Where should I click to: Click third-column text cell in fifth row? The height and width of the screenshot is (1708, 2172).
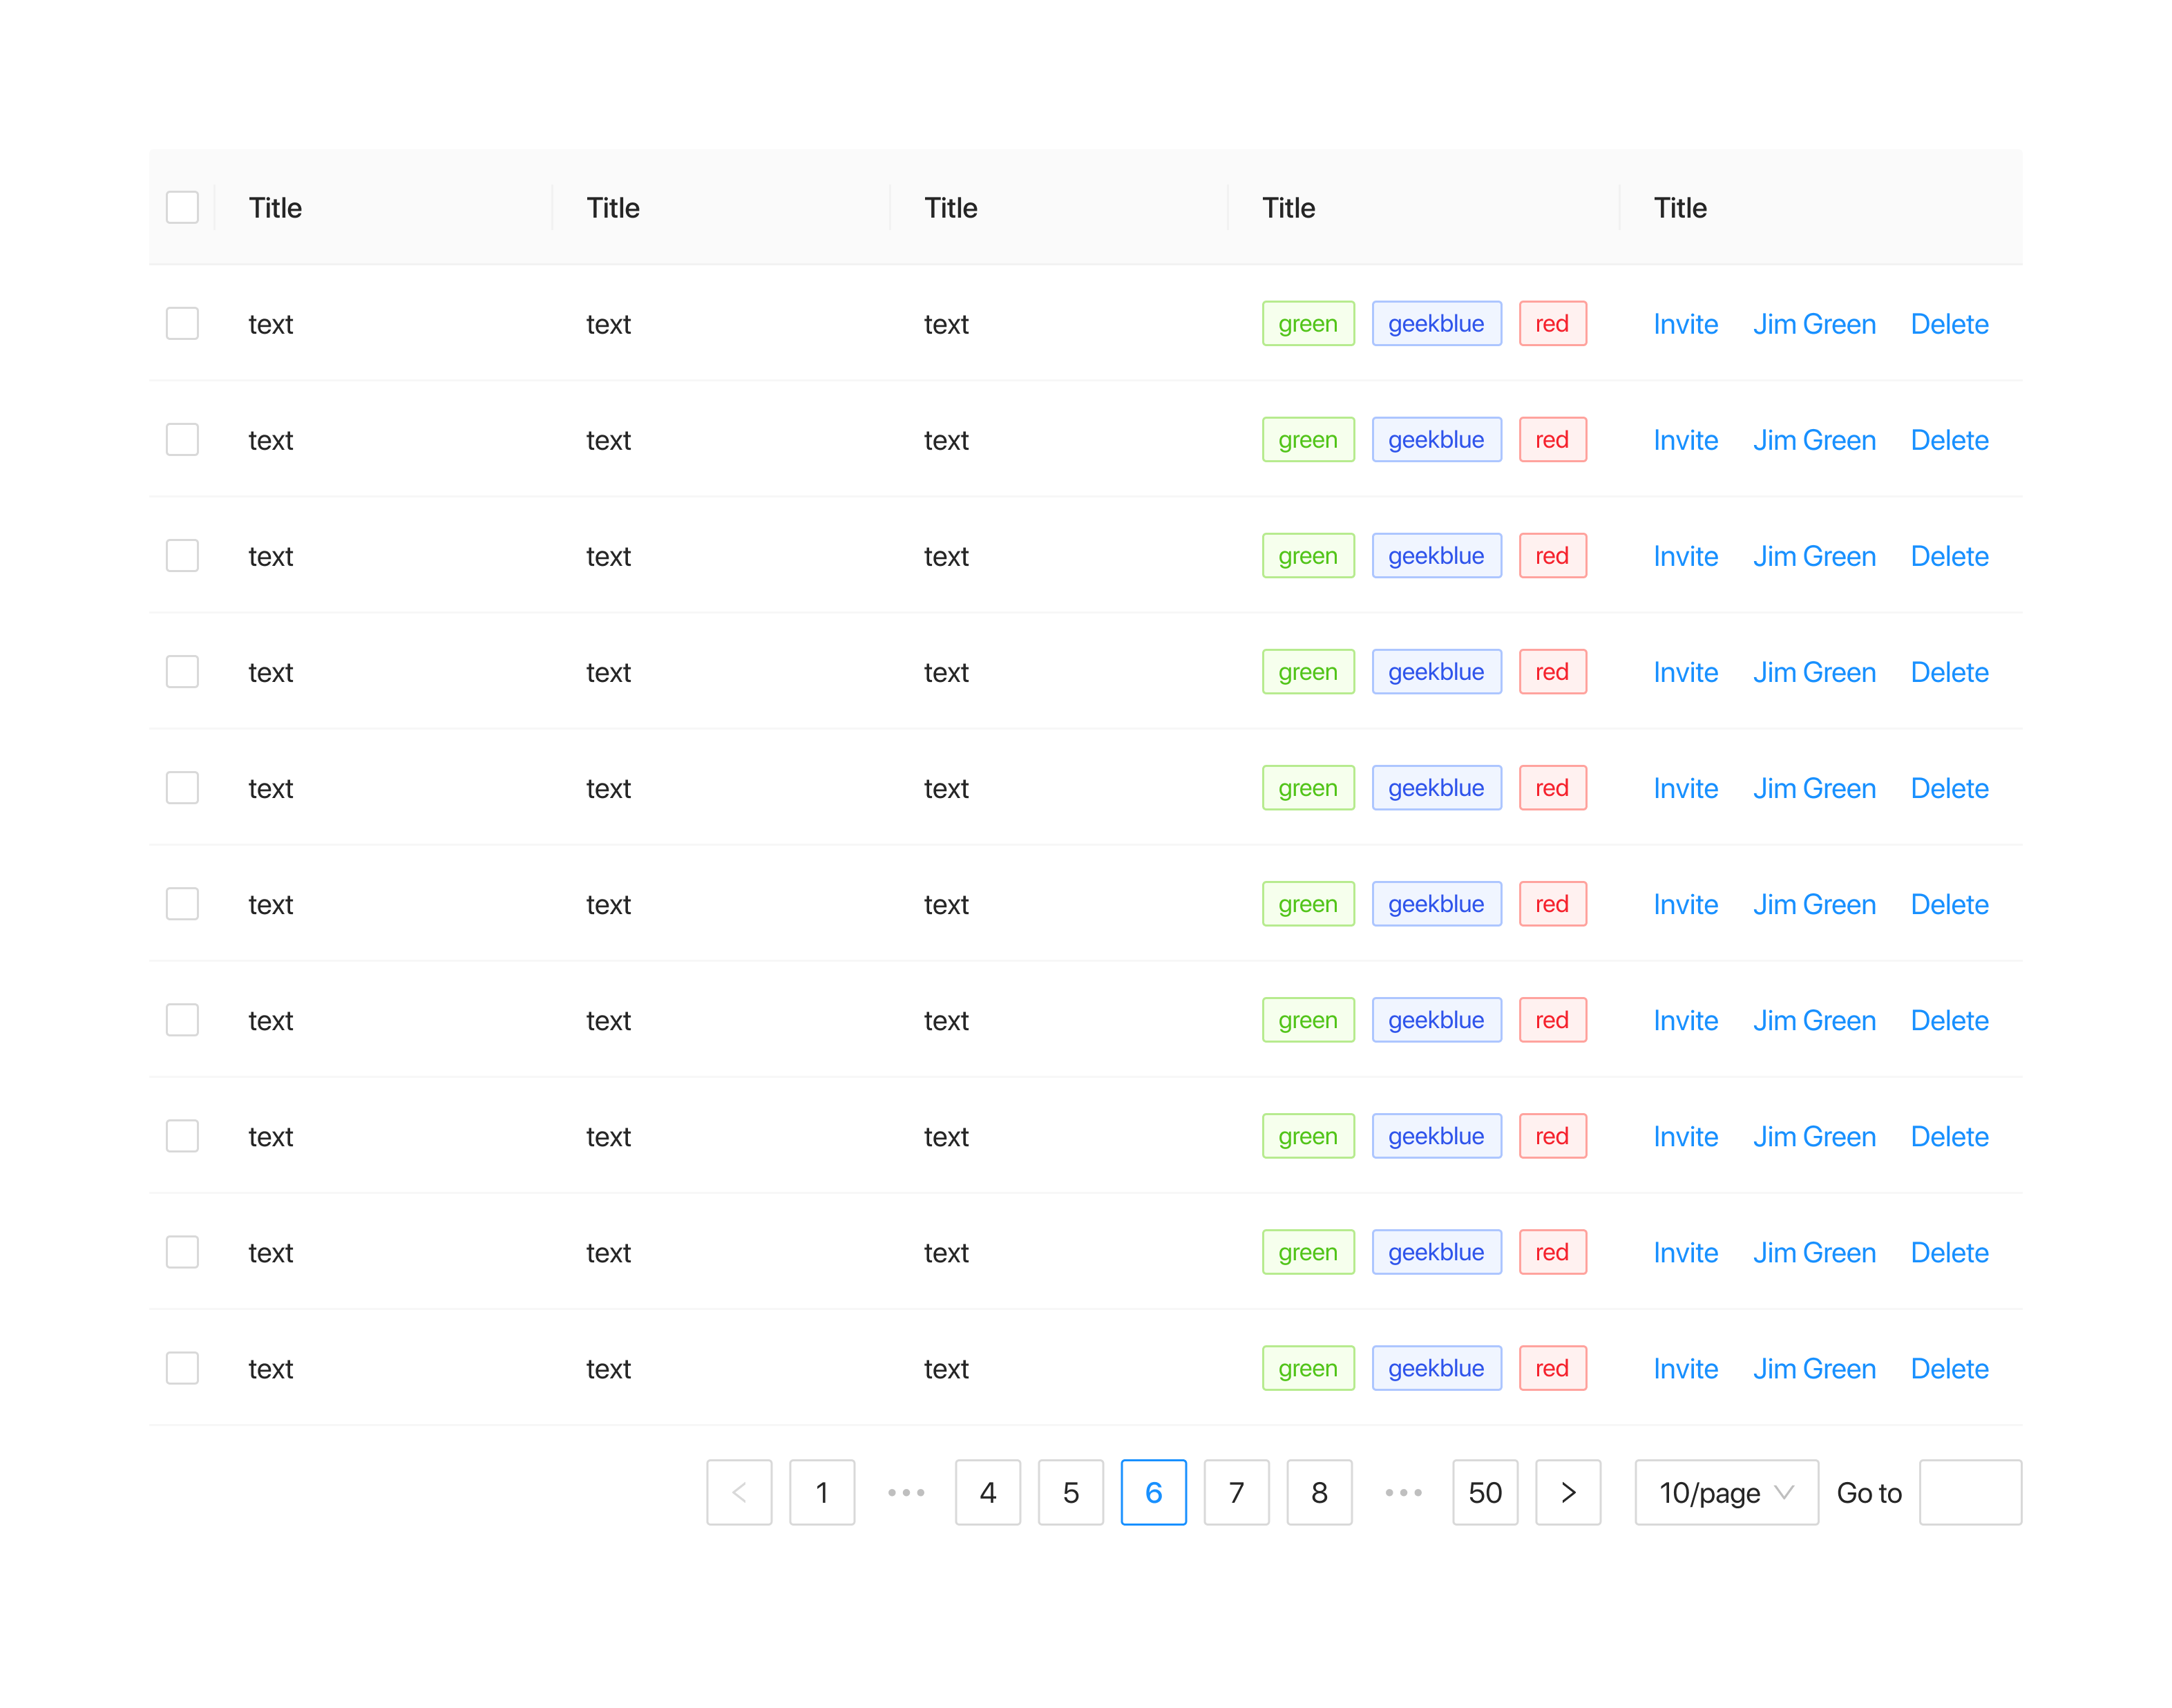(946, 788)
